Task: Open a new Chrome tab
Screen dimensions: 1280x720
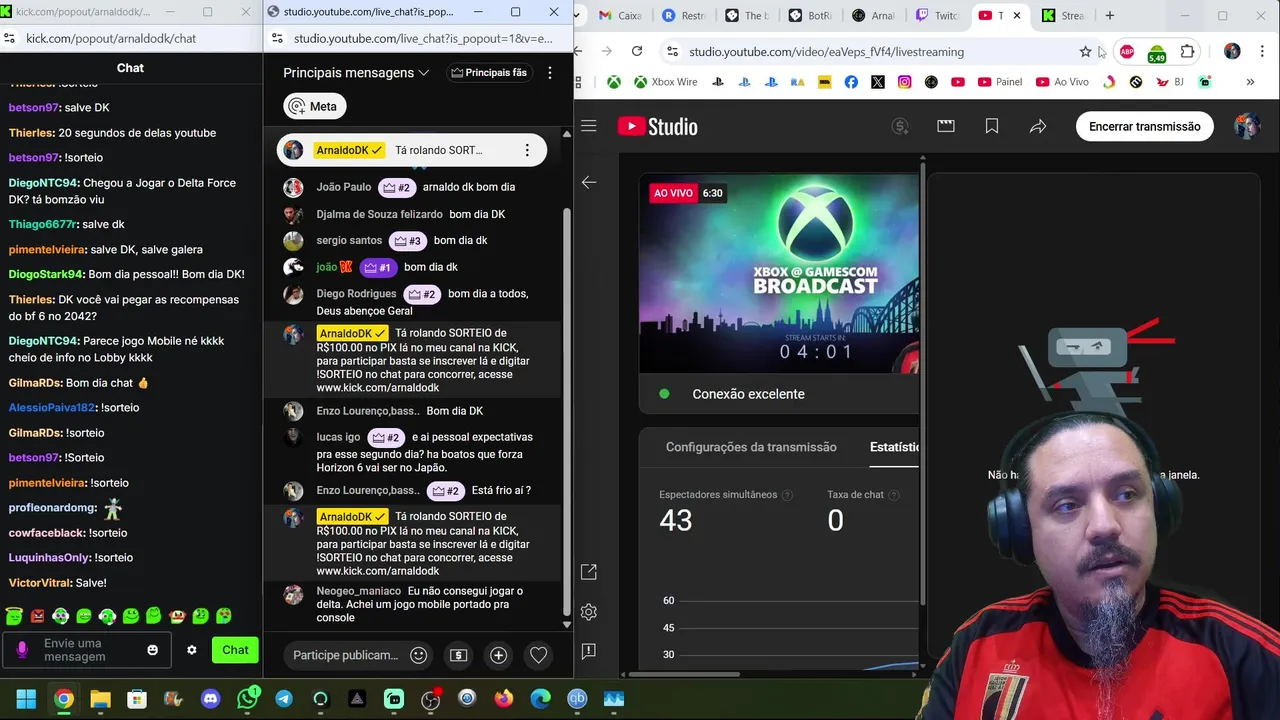Action: 1109,16
